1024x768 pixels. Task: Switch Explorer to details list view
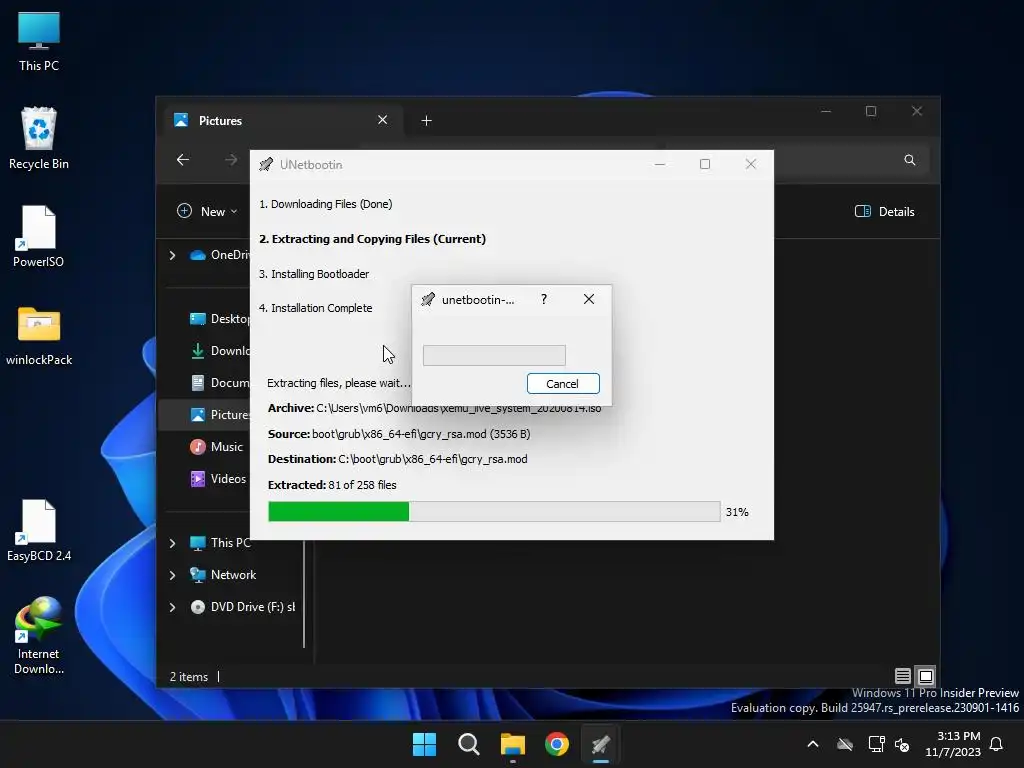903,676
